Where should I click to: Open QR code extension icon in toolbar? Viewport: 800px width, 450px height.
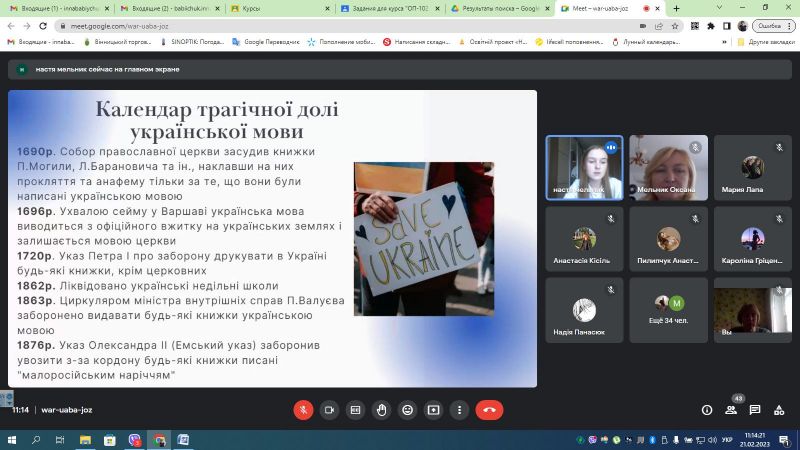tap(695, 26)
